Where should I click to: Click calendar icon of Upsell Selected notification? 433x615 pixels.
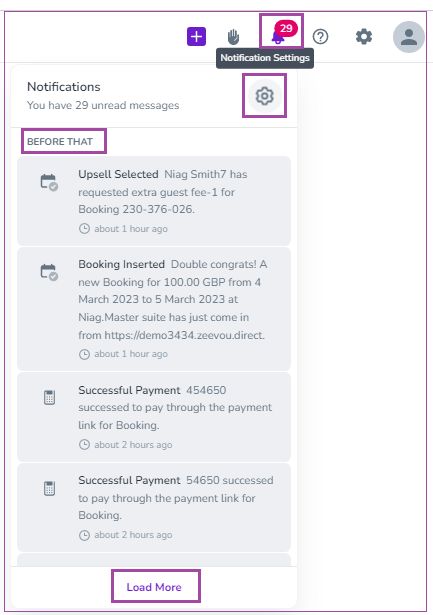coord(49,182)
